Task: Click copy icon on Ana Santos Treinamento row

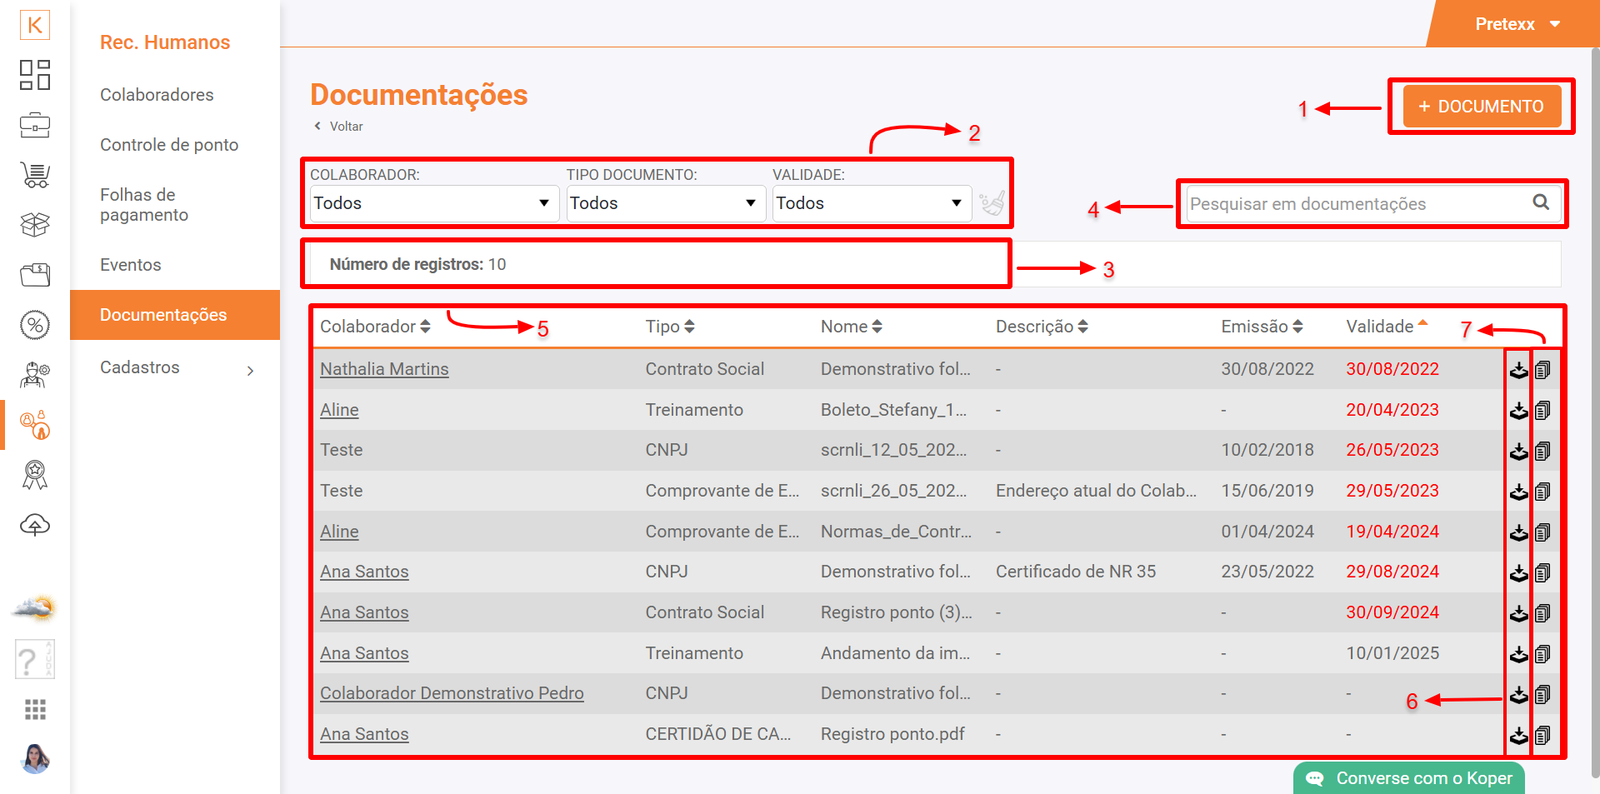Action: 1543,654
